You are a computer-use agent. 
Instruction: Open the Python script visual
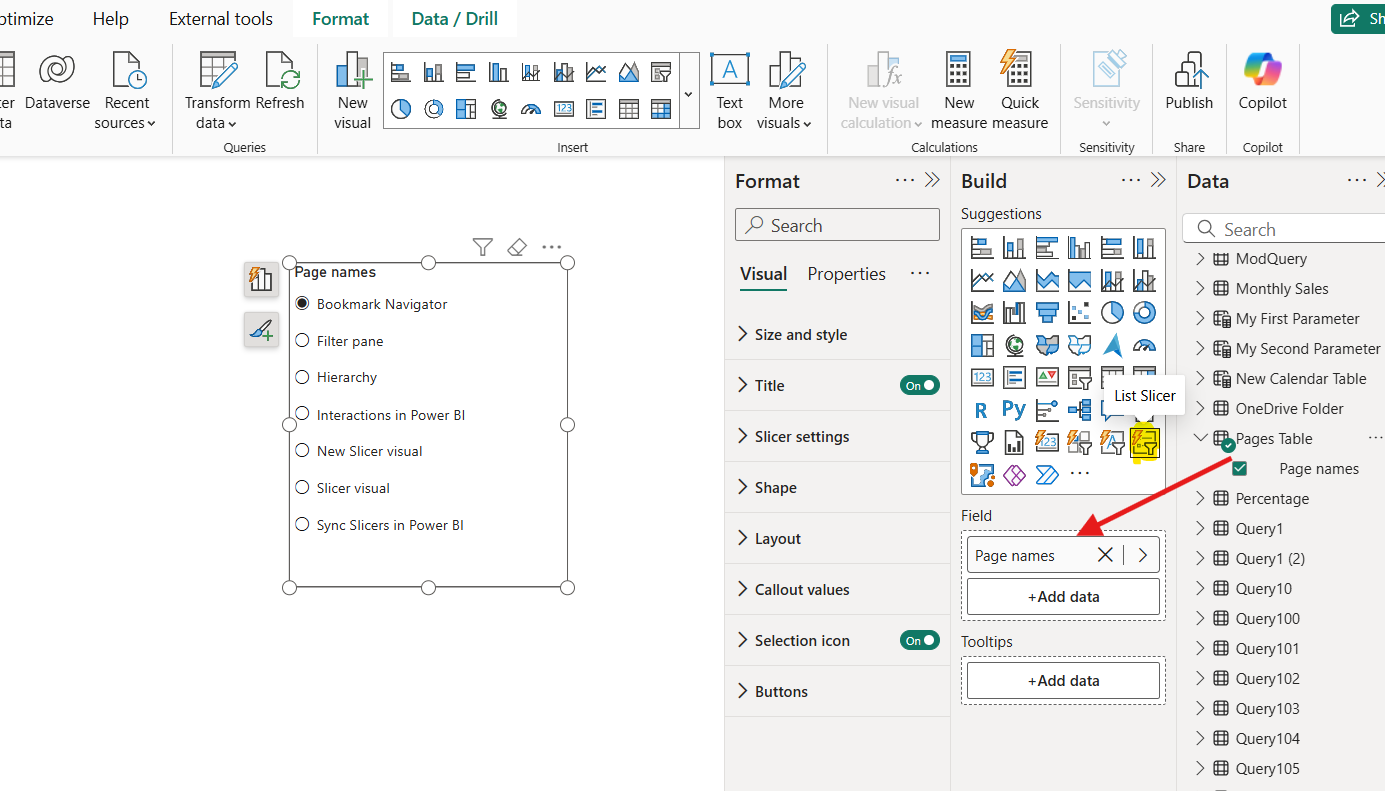pyautogui.click(x=1013, y=409)
